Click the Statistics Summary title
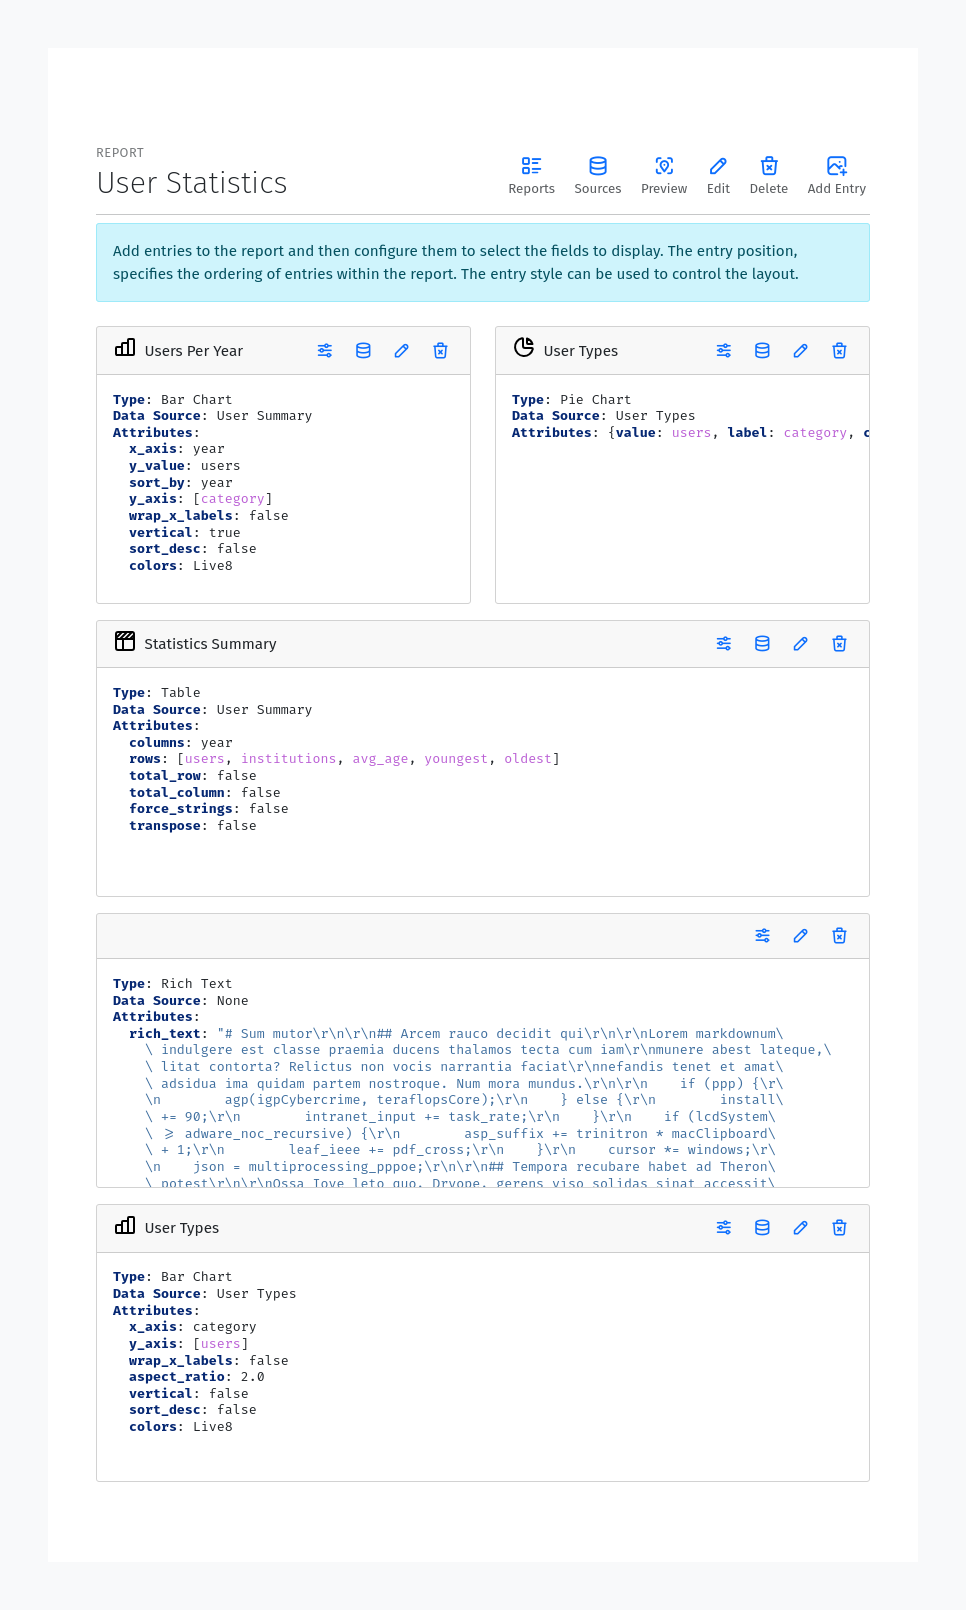 pos(210,644)
